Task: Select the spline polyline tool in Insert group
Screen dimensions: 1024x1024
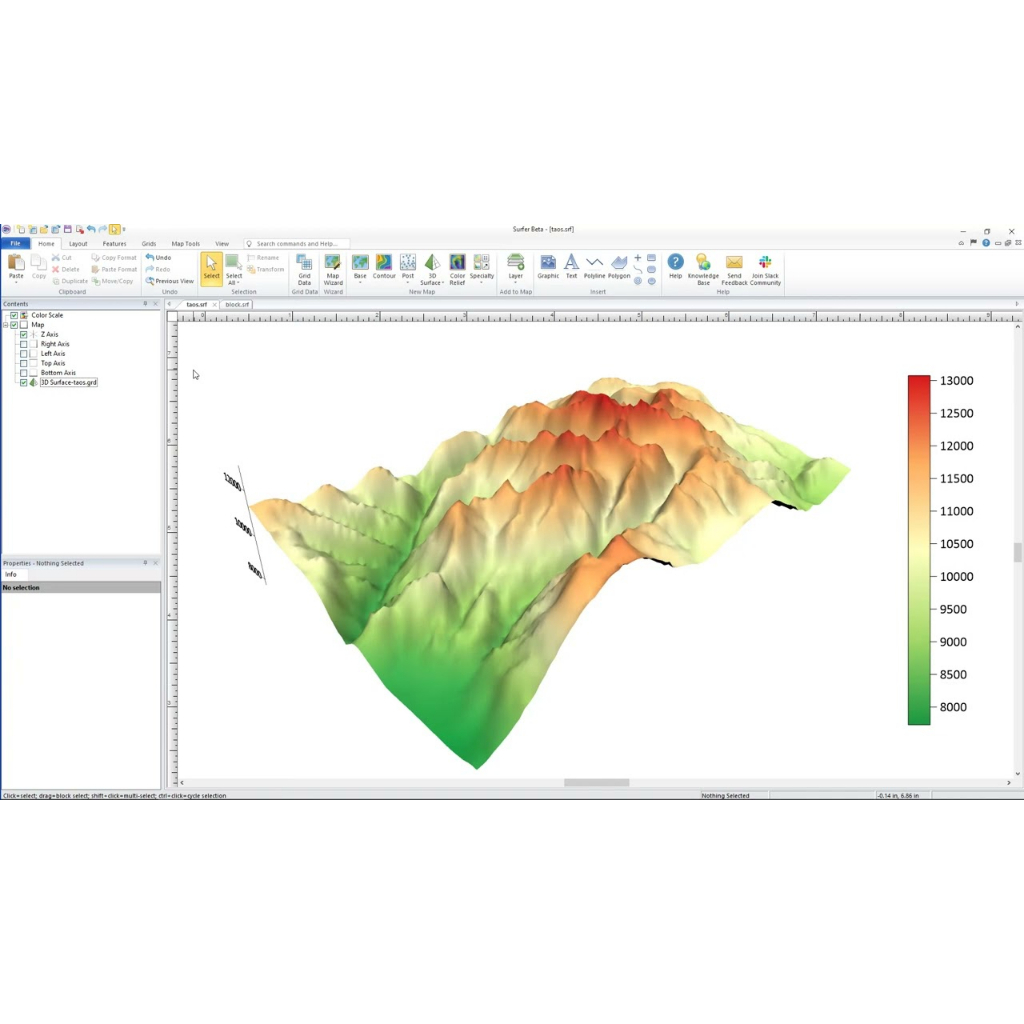Action: pyautogui.click(x=638, y=270)
